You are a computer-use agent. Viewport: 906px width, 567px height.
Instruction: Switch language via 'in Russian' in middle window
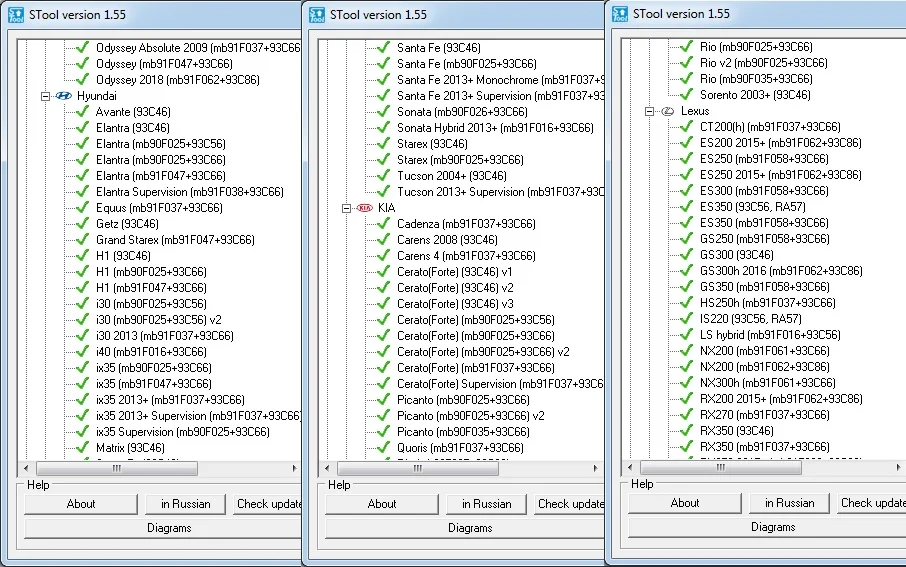[x=487, y=504]
